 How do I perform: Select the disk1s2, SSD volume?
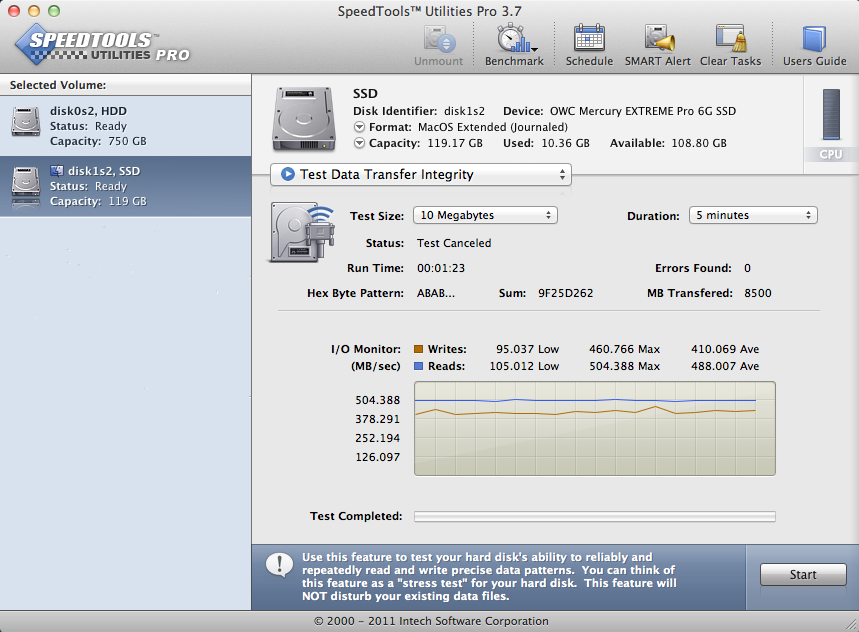tap(125, 186)
